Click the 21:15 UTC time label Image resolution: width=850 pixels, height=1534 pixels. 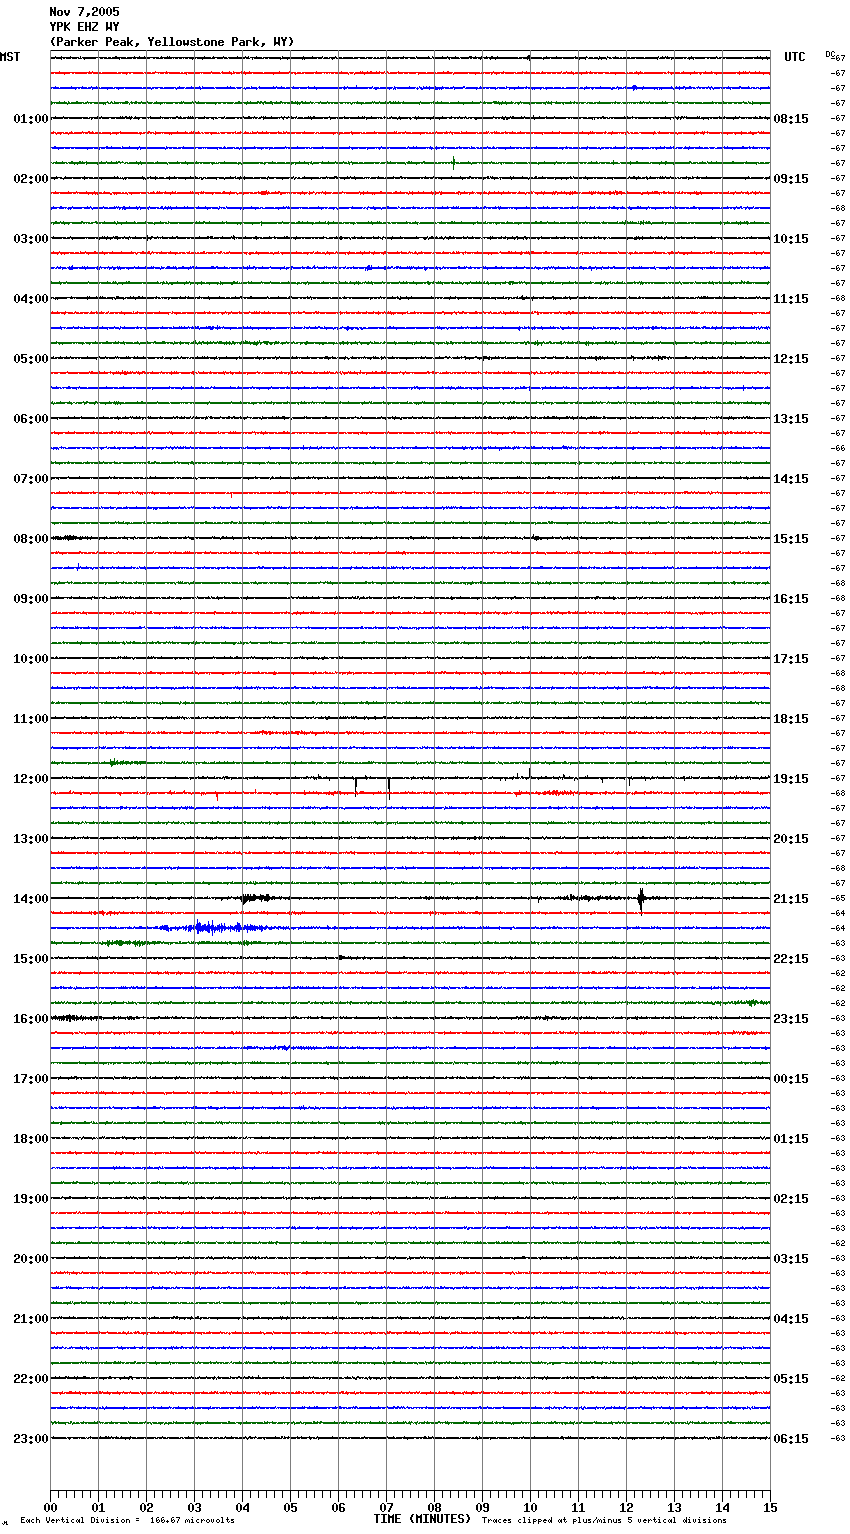point(791,899)
